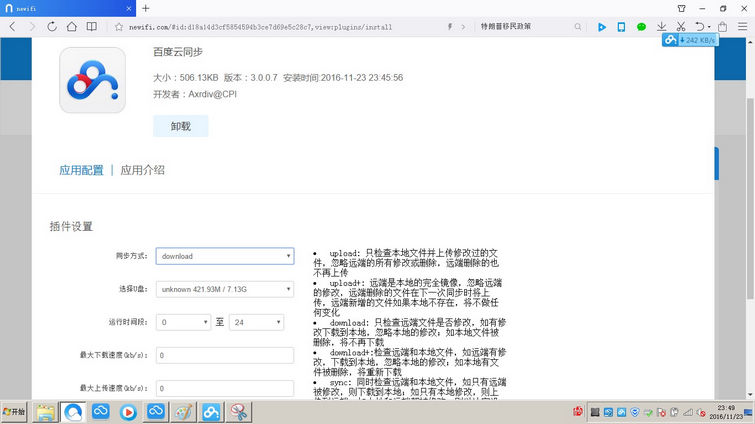The width and height of the screenshot is (755, 424).
Task: Open the blue video play extension icon
Action: pyautogui.click(x=602, y=27)
